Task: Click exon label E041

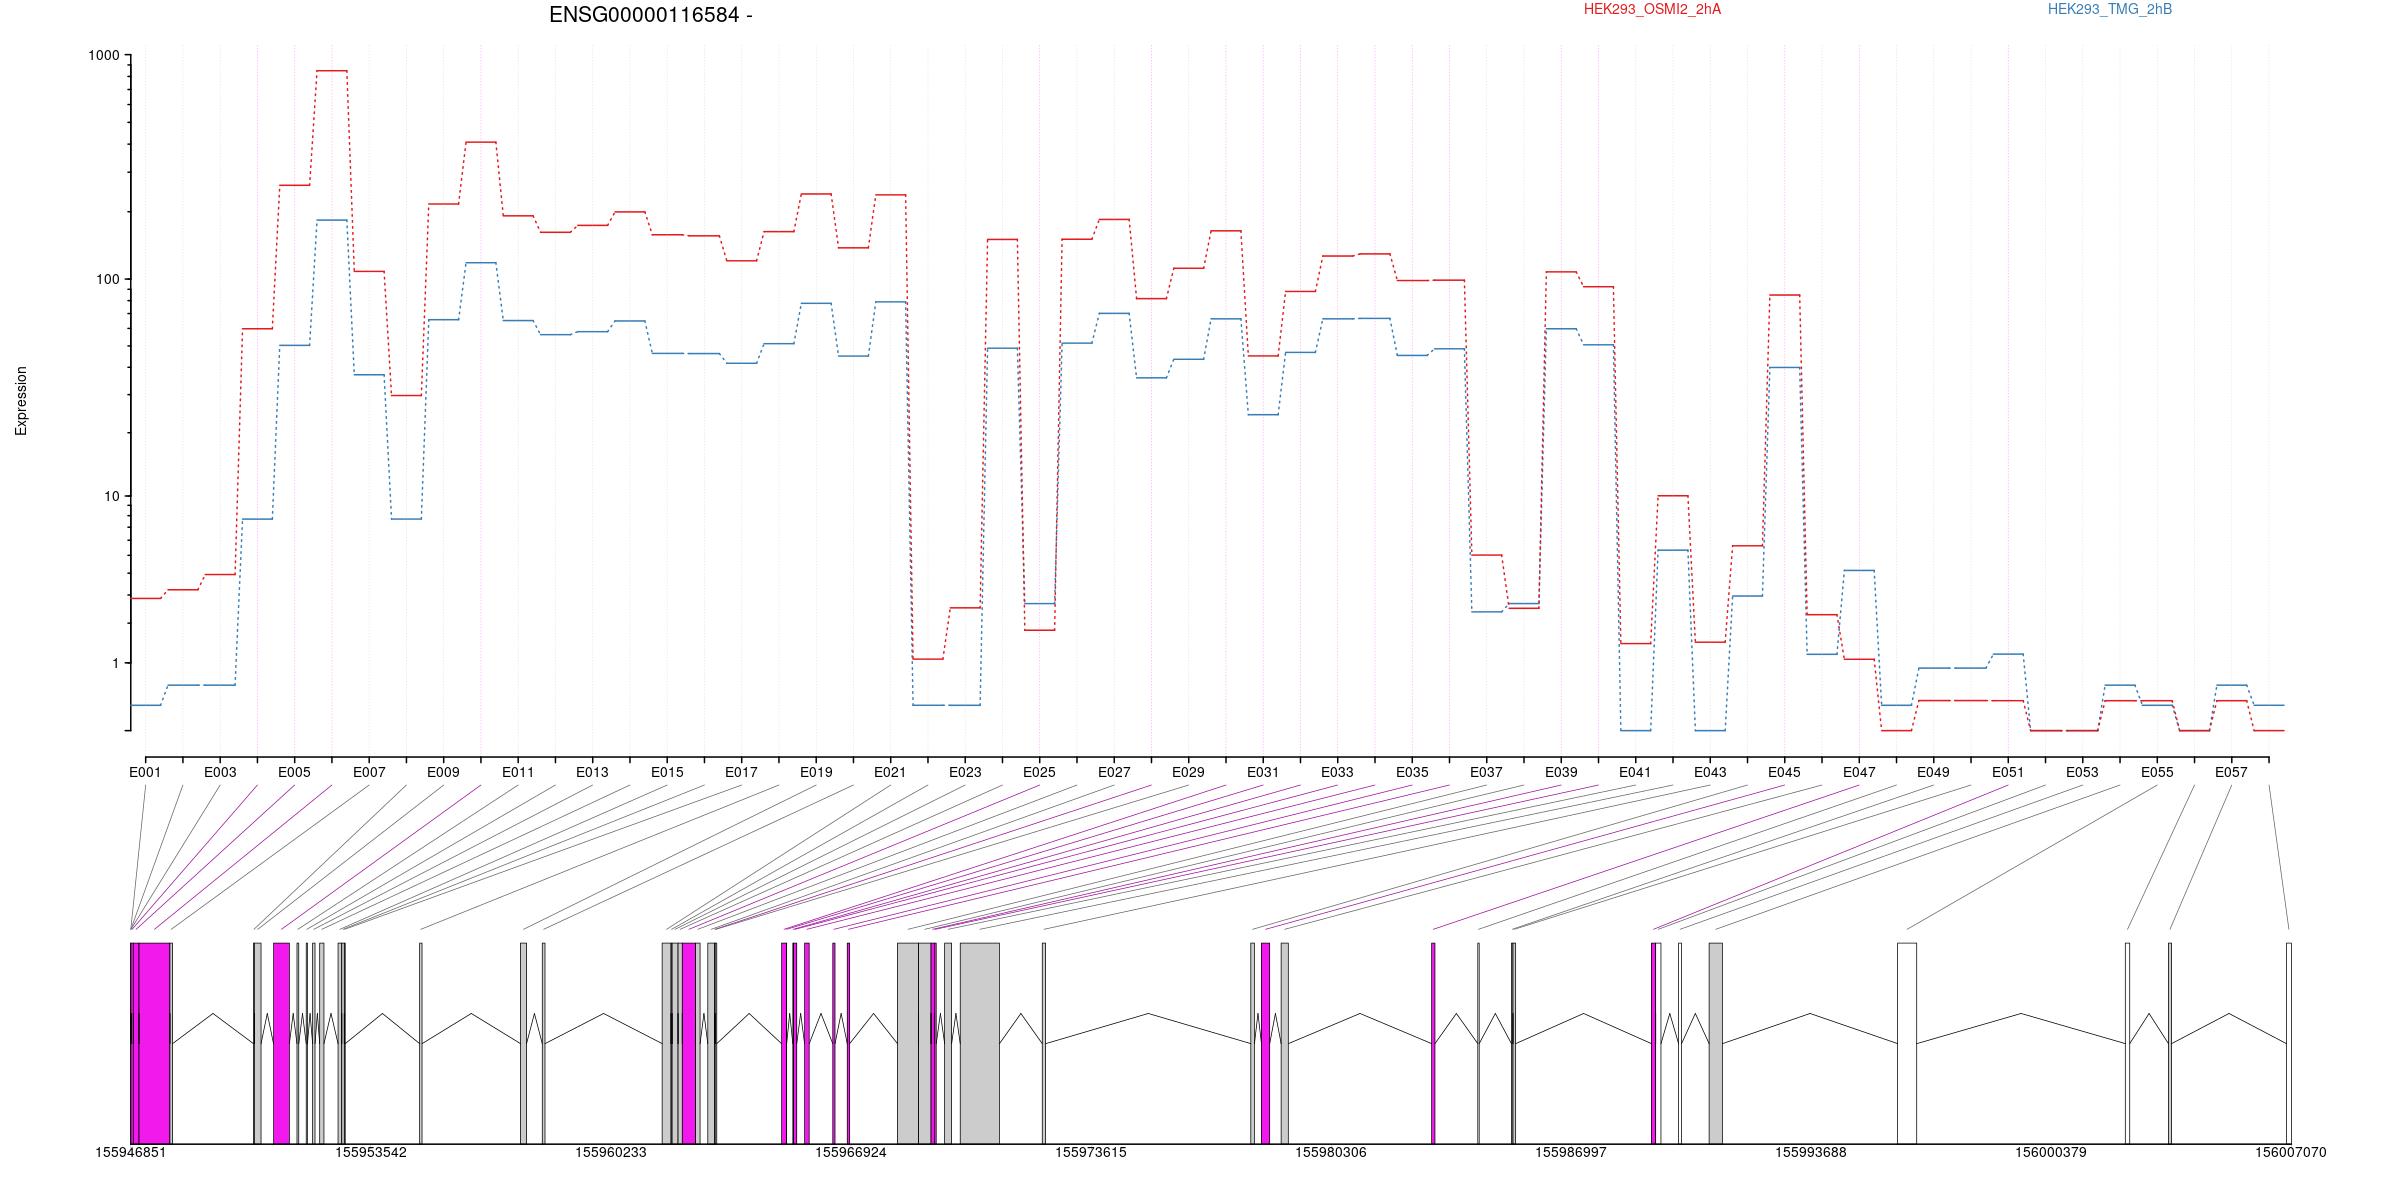Action: coord(1635,772)
